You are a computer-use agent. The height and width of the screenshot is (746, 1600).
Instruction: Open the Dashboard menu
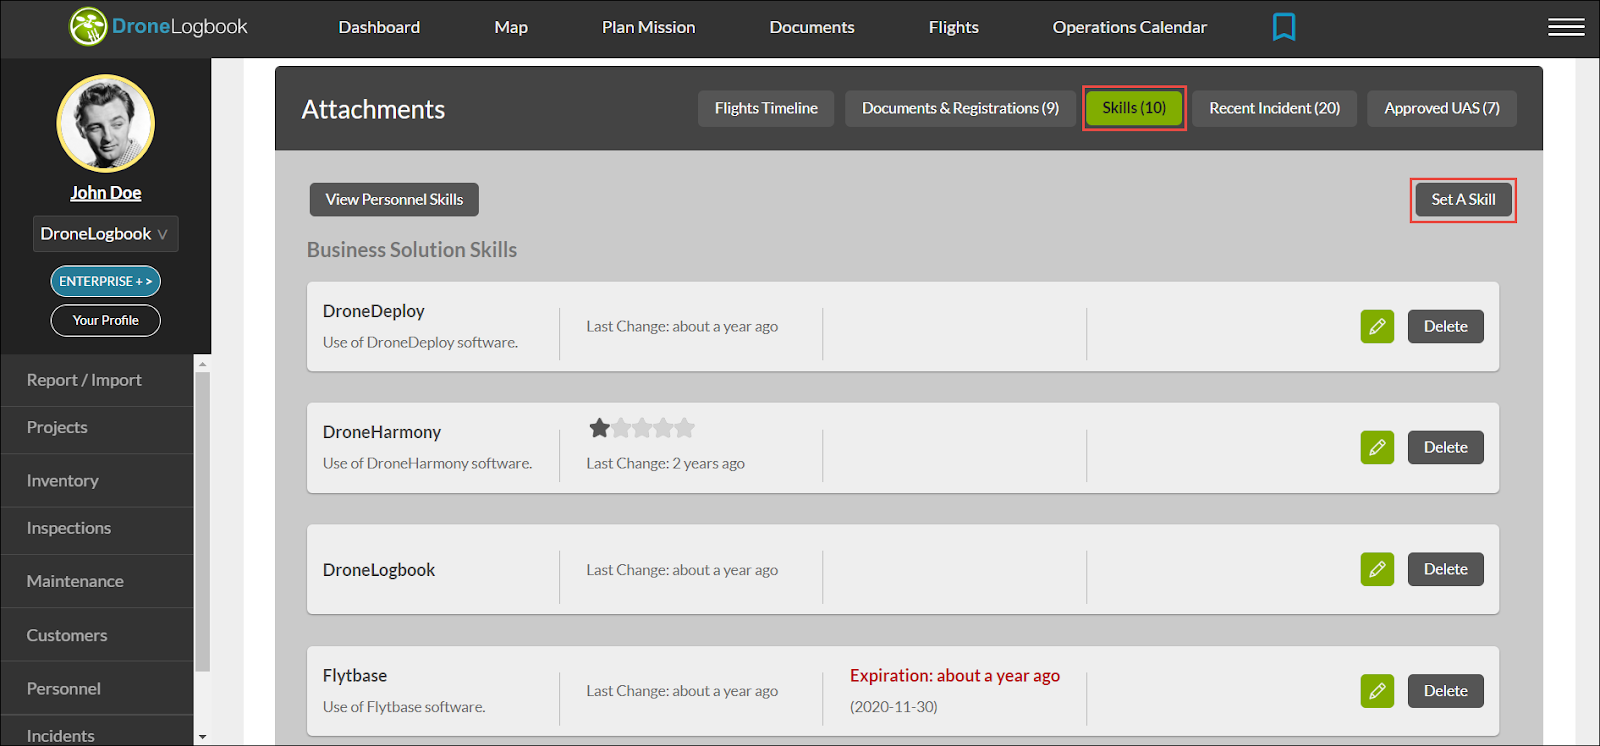click(x=379, y=27)
